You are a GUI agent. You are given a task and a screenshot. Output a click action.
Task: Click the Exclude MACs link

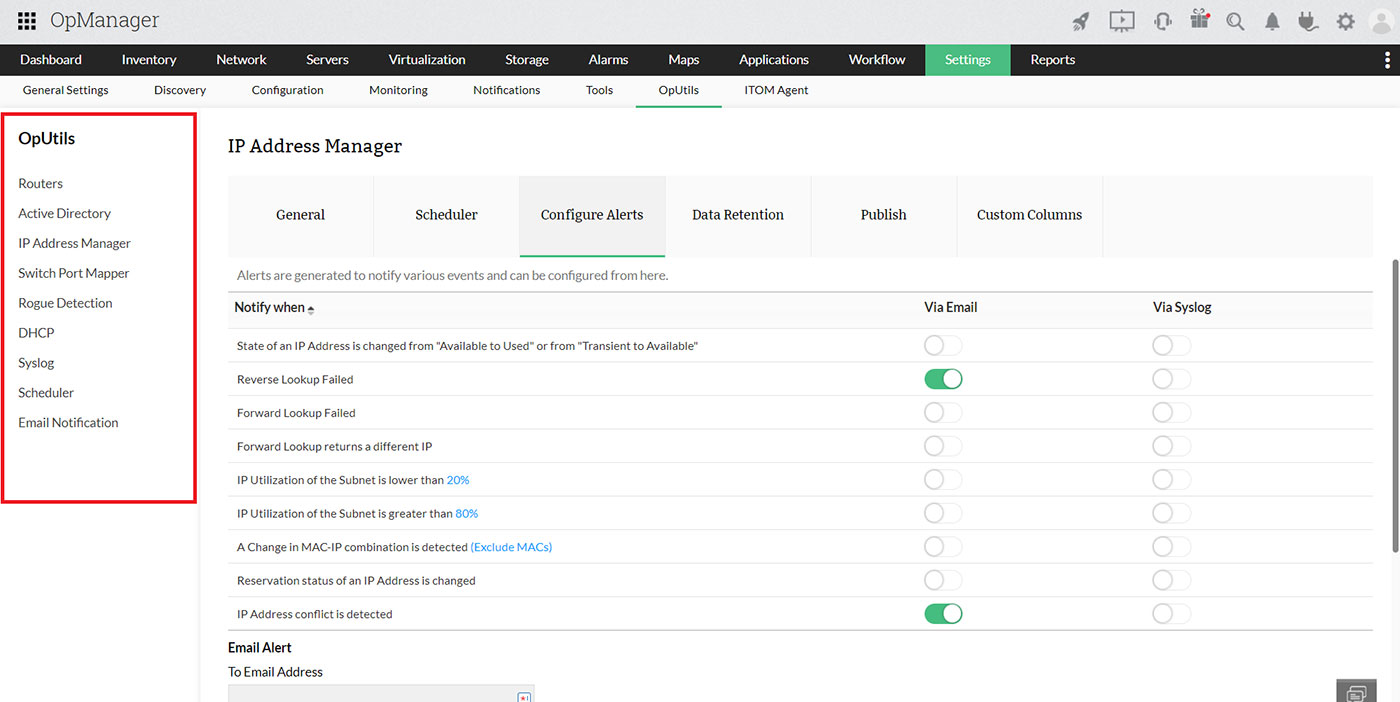[512, 547]
